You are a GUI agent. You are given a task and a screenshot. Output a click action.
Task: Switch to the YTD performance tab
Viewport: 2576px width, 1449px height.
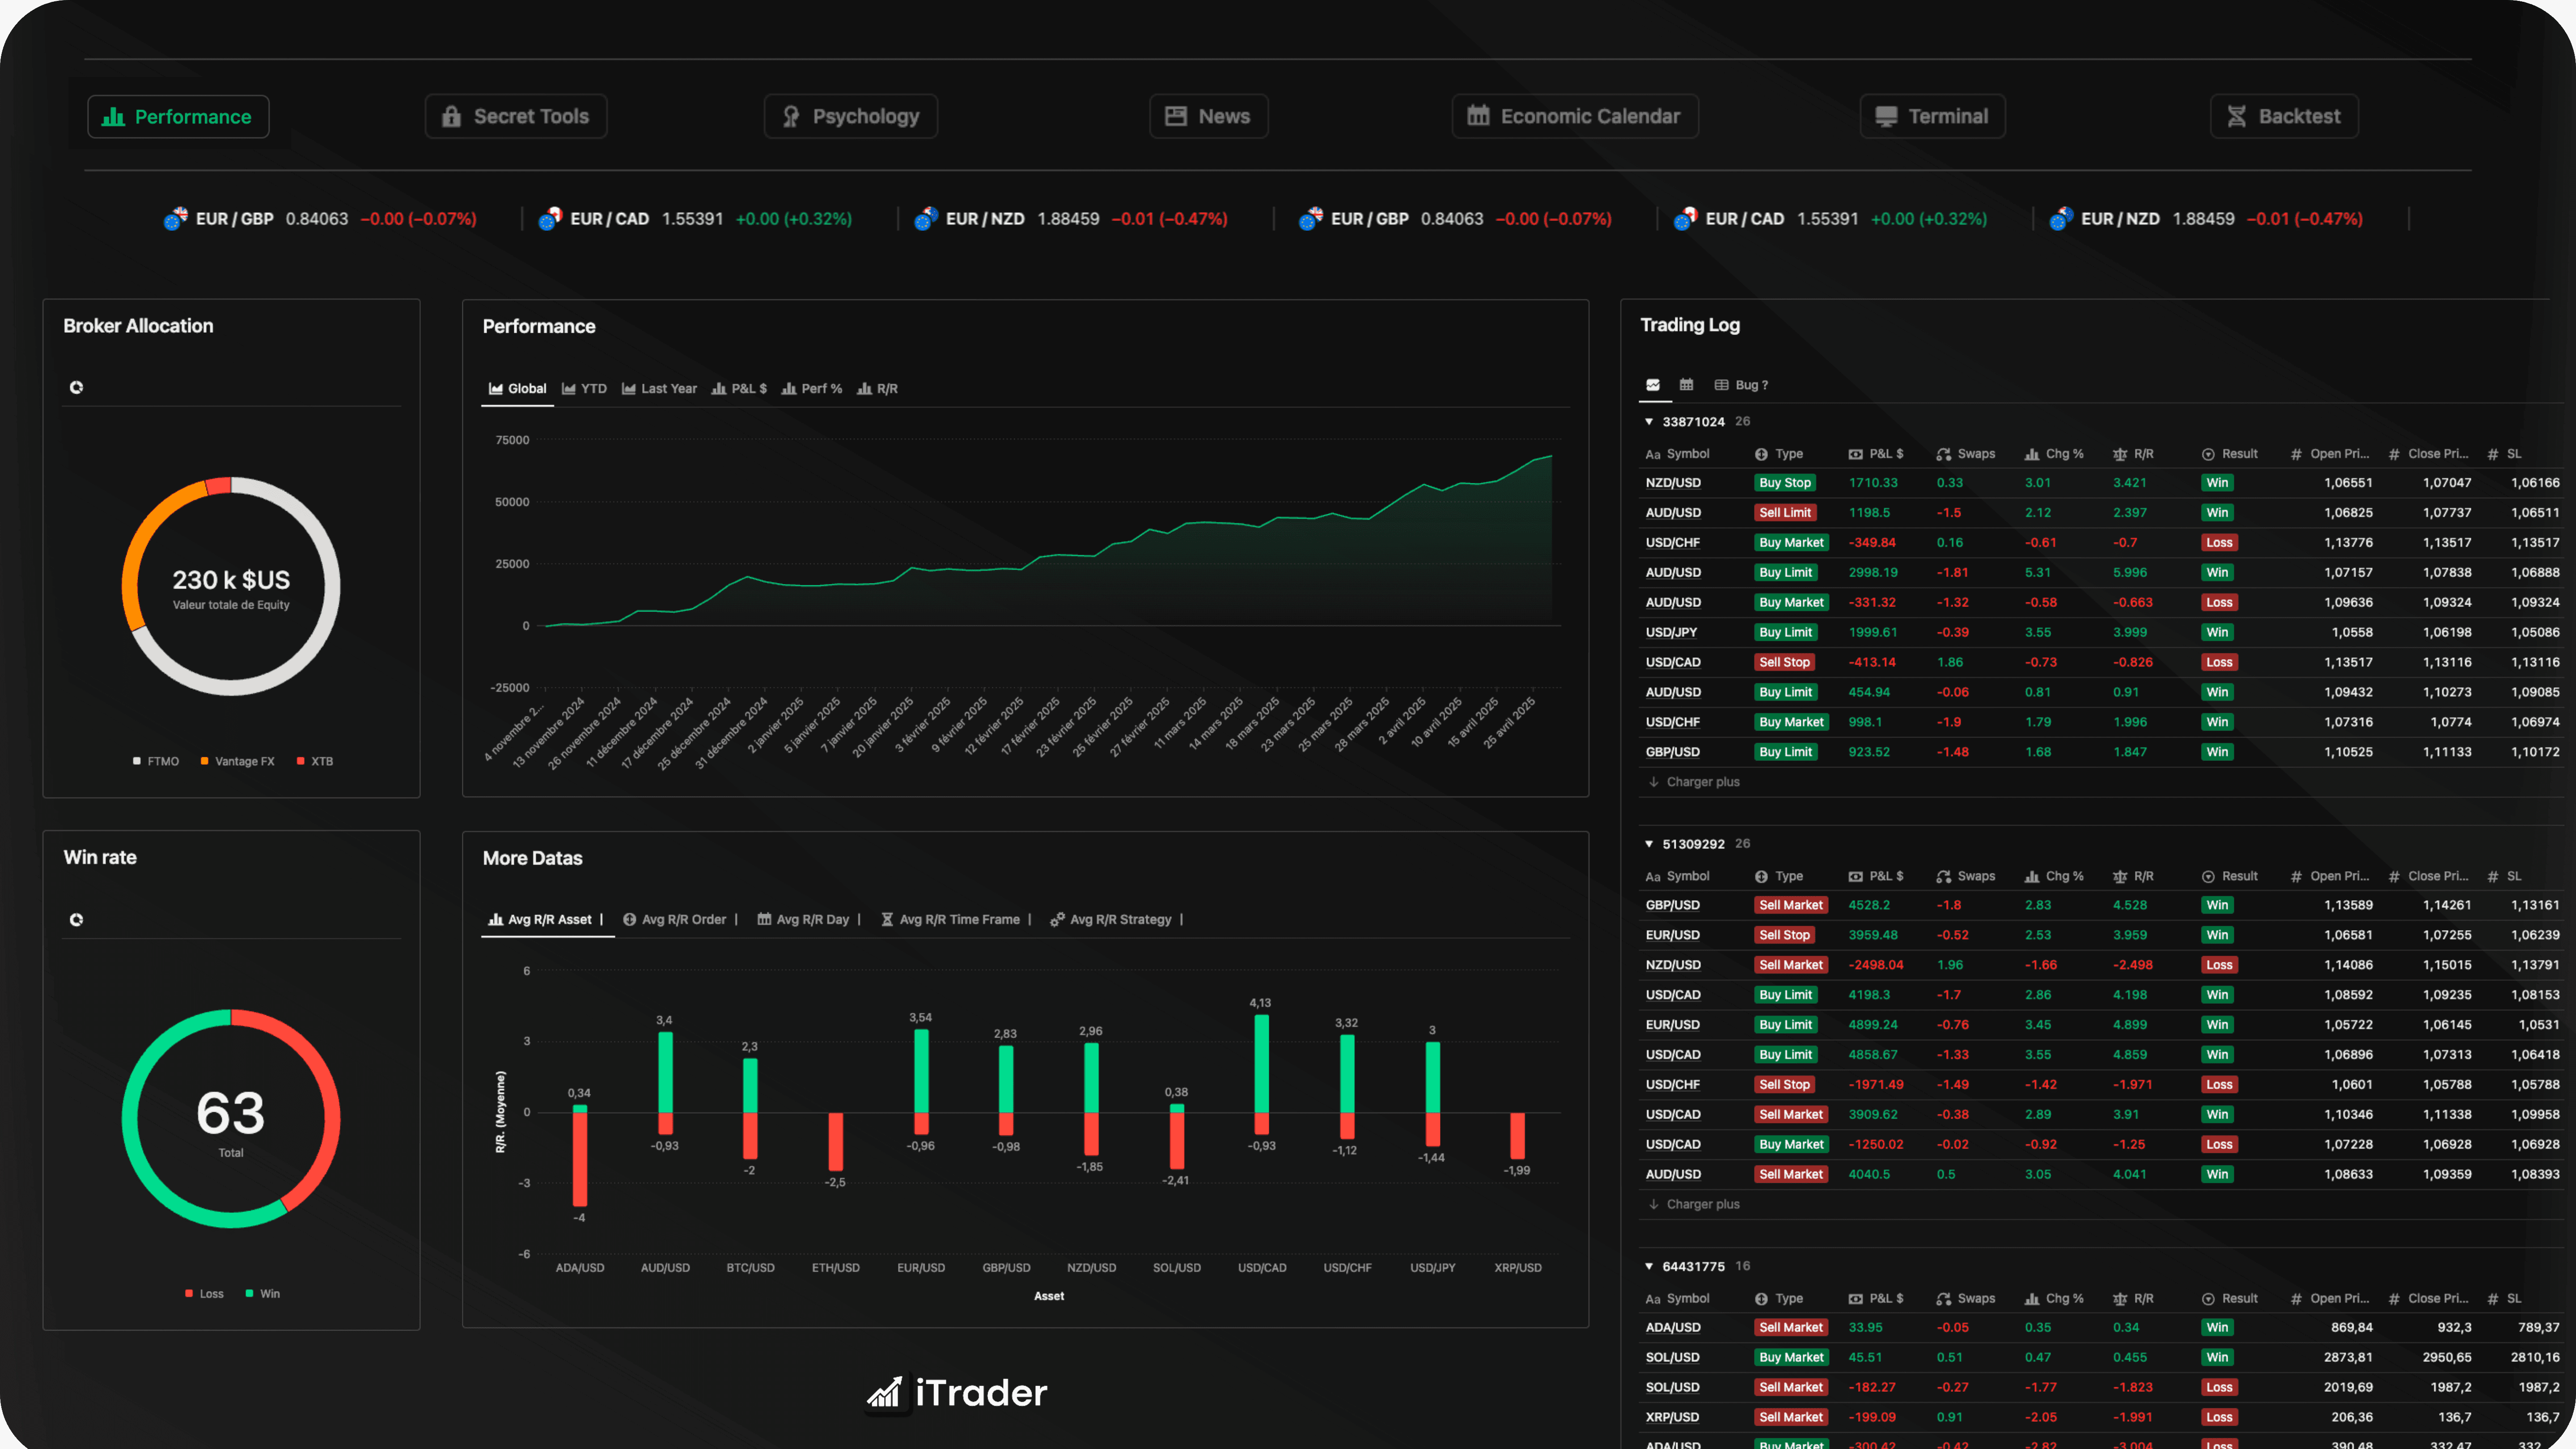pyautogui.click(x=585, y=389)
